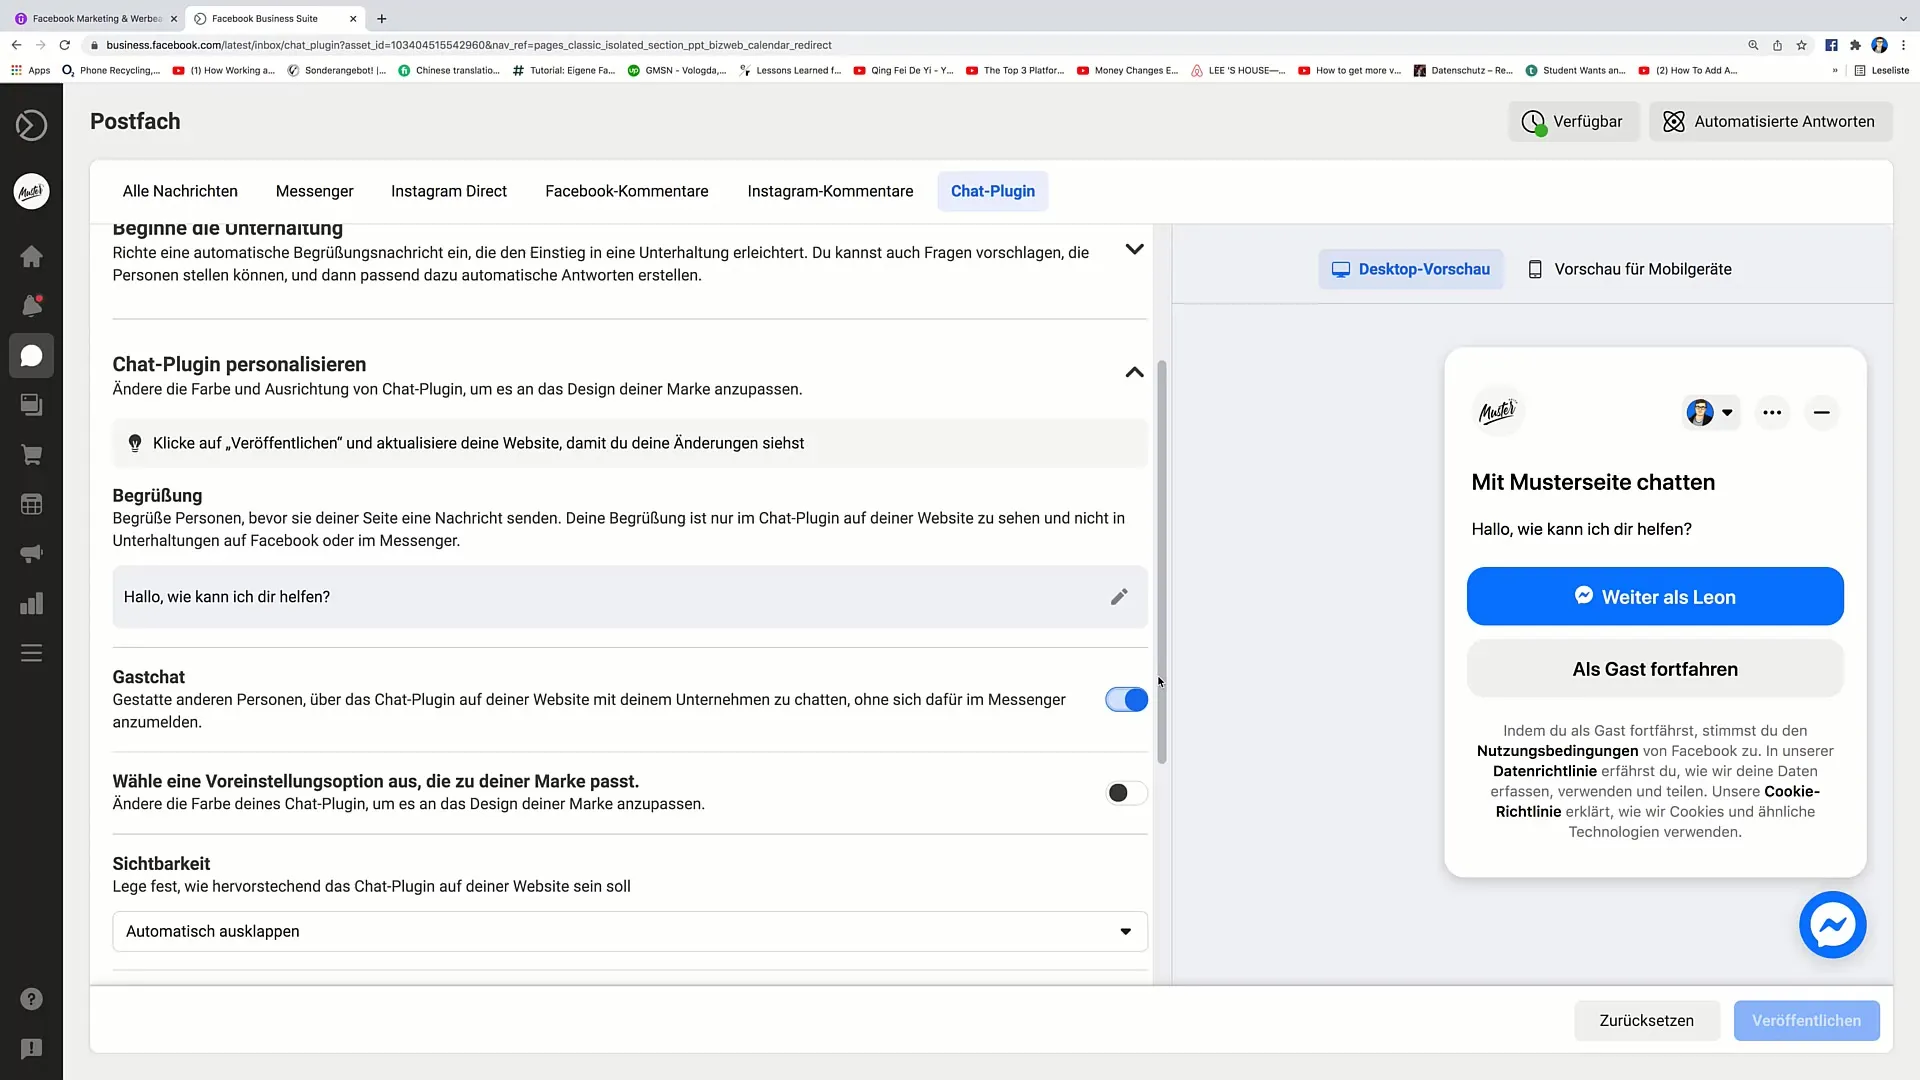
Task: Click Als Gast fortfahren button
Action: (1655, 669)
